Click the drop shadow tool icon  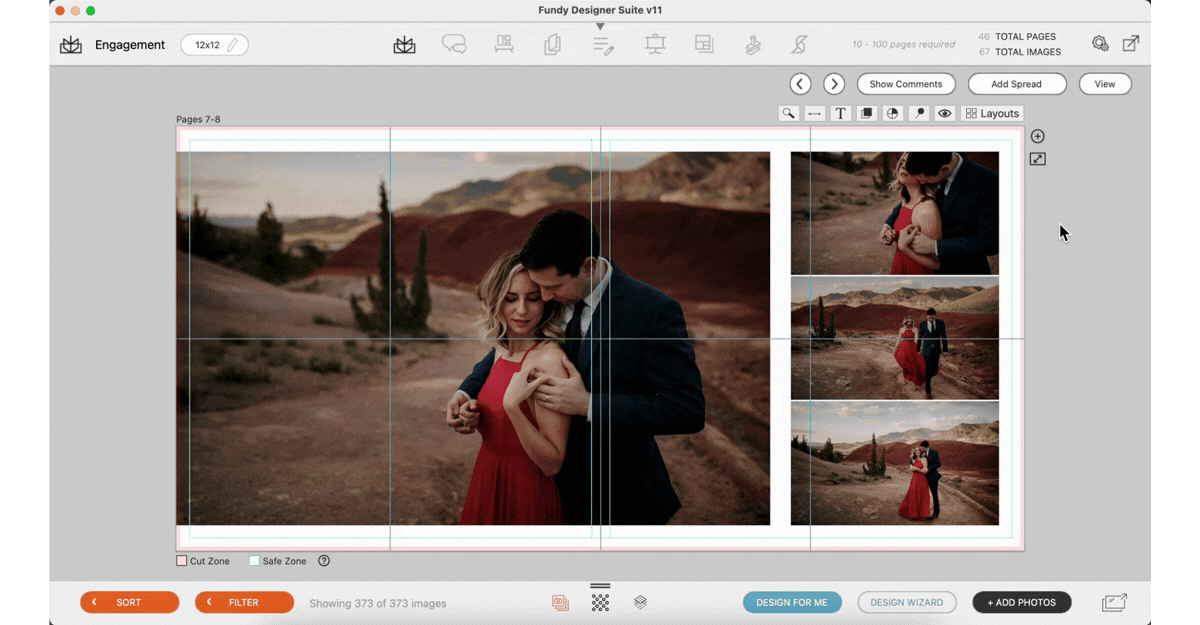tap(867, 114)
